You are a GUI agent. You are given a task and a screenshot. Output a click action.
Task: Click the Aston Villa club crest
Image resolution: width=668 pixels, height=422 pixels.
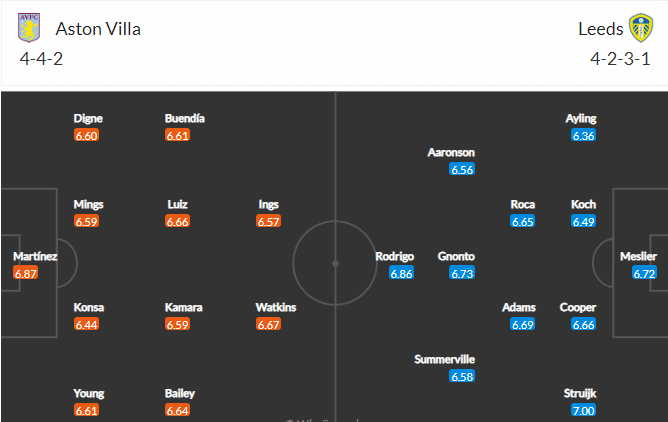(29, 28)
